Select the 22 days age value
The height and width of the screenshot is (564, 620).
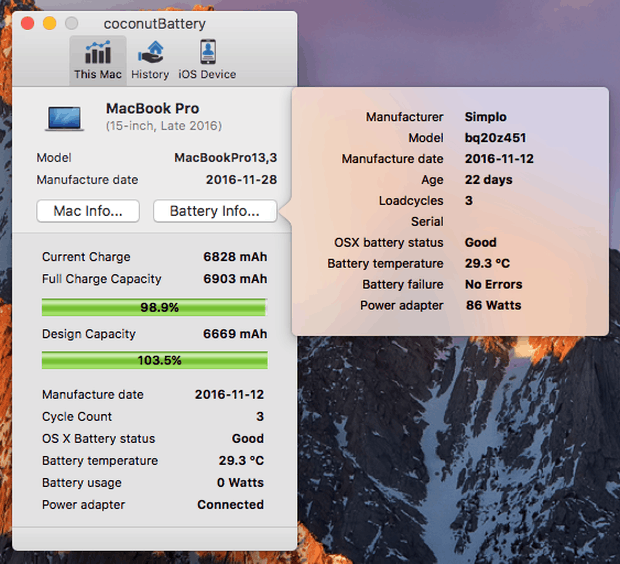489,180
